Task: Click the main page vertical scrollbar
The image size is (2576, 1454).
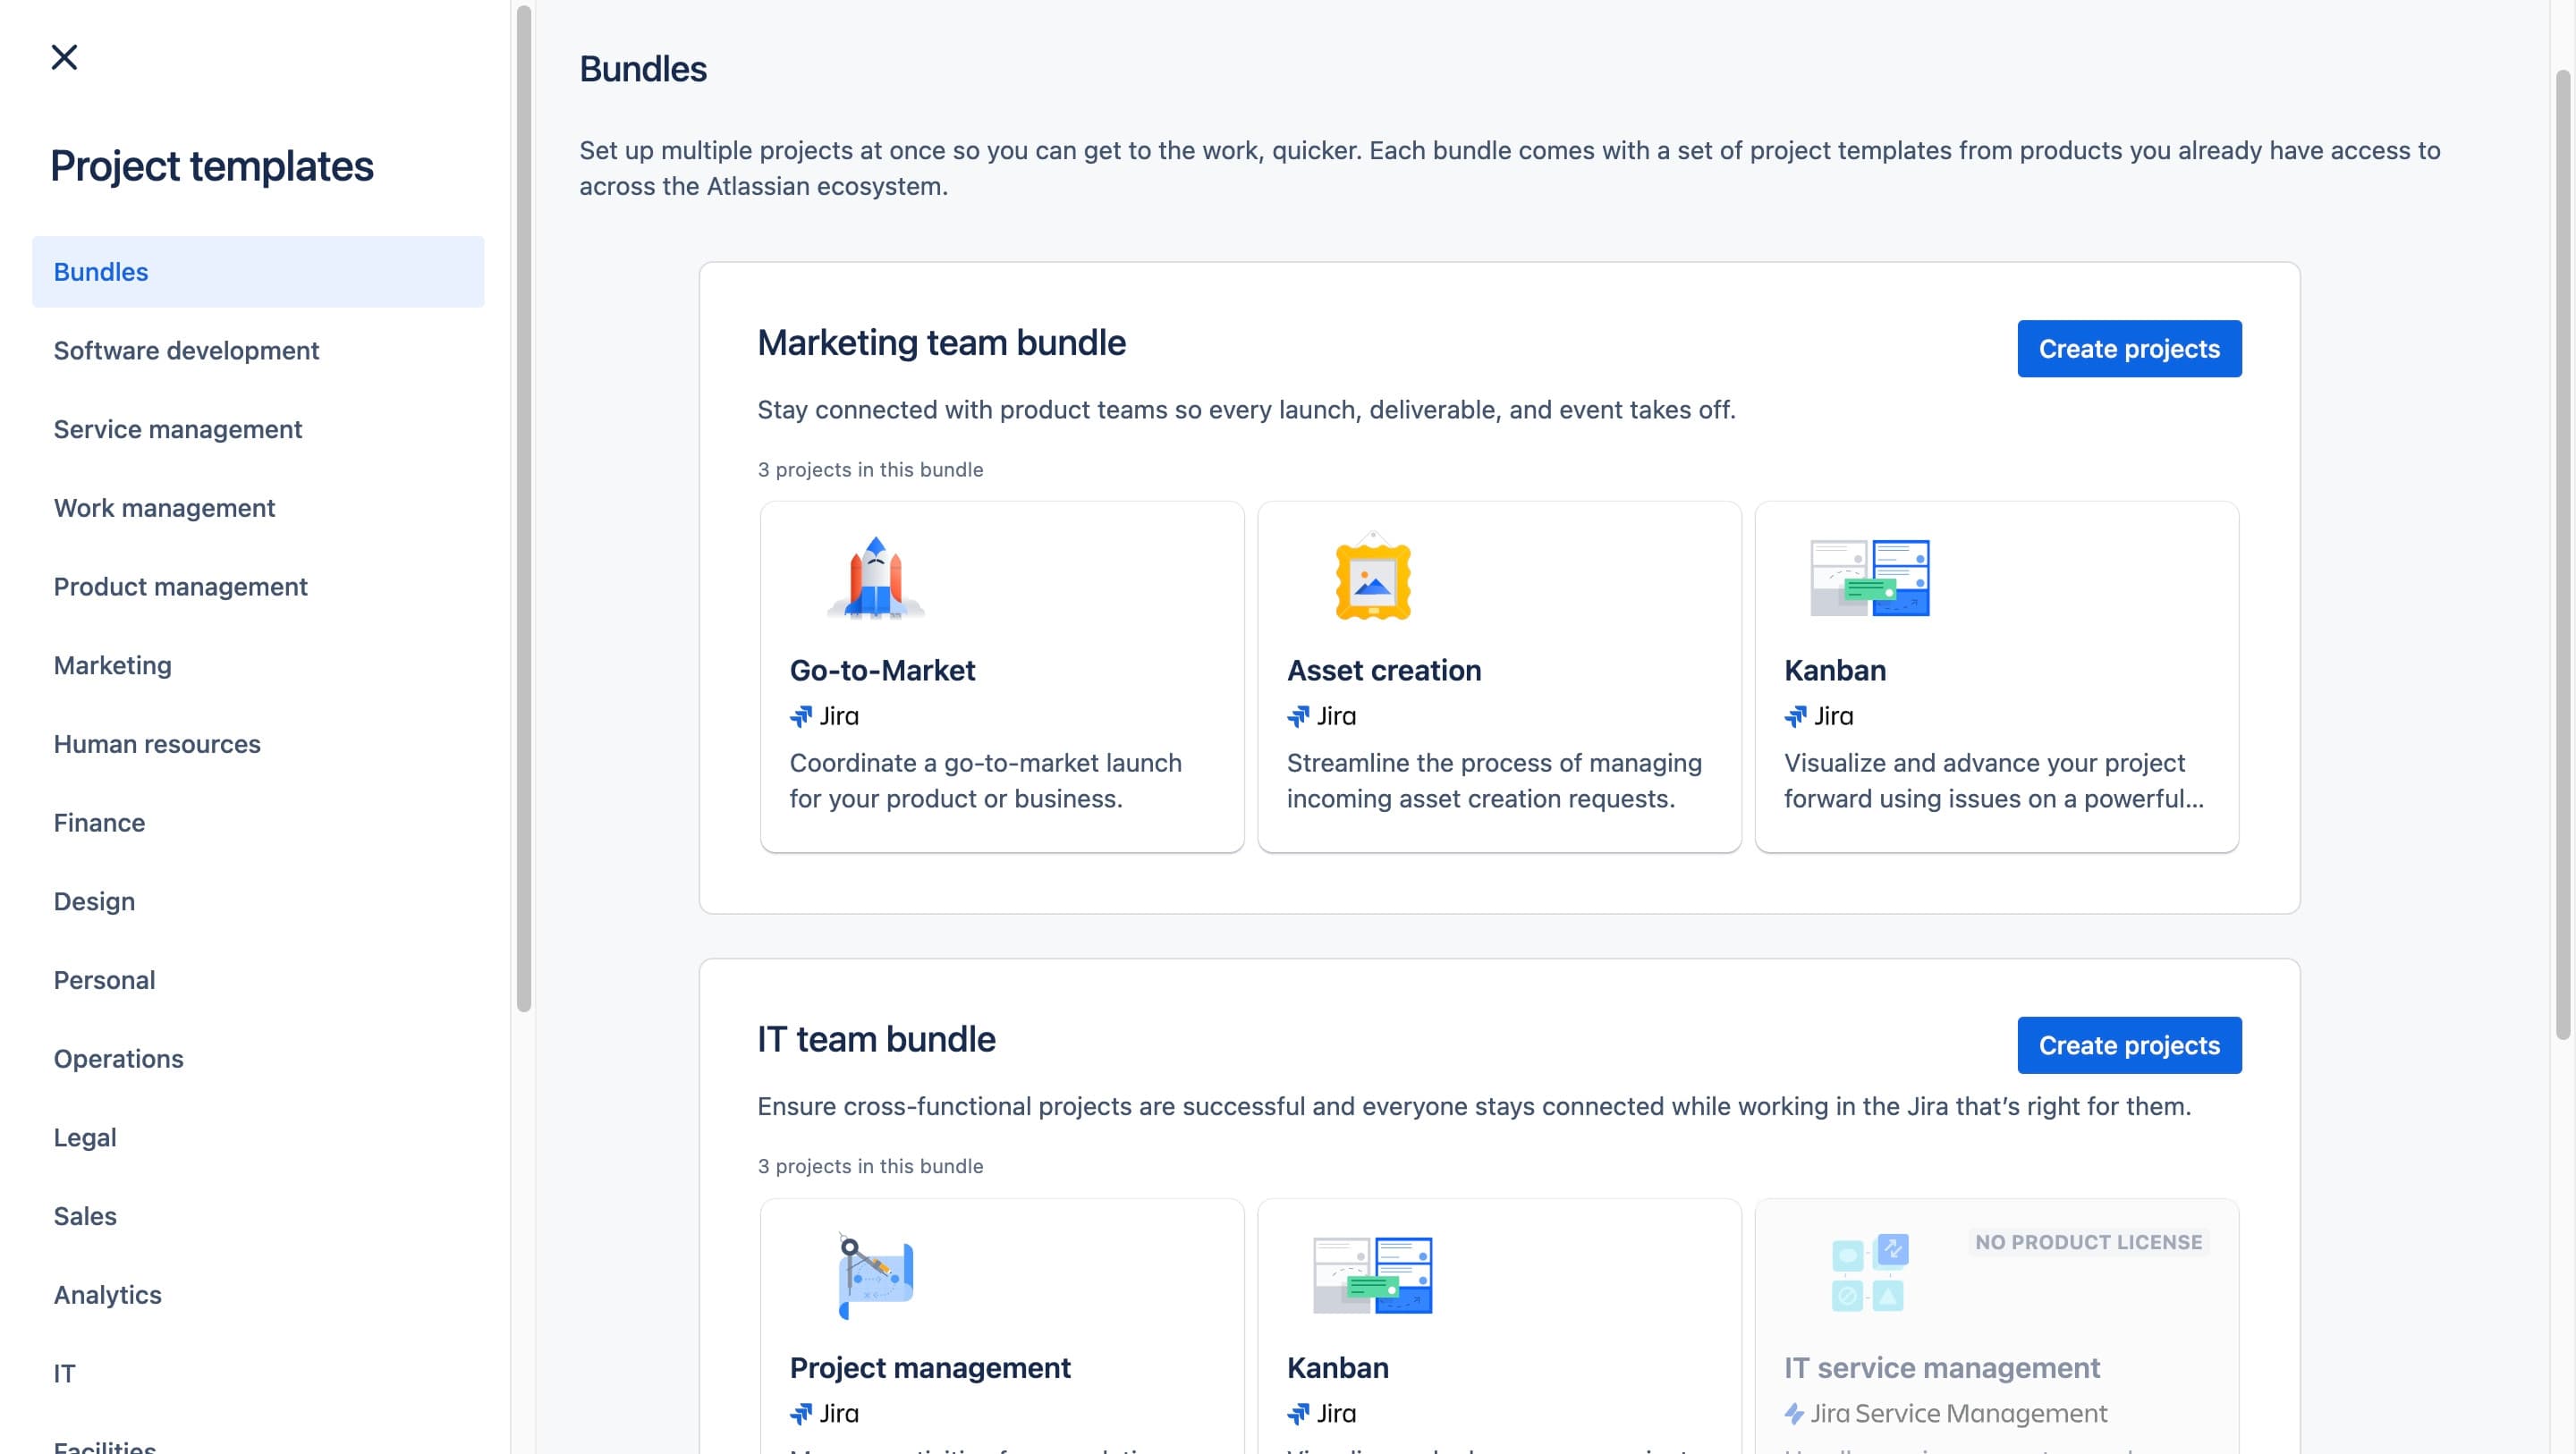Action: pos(2563,555)
